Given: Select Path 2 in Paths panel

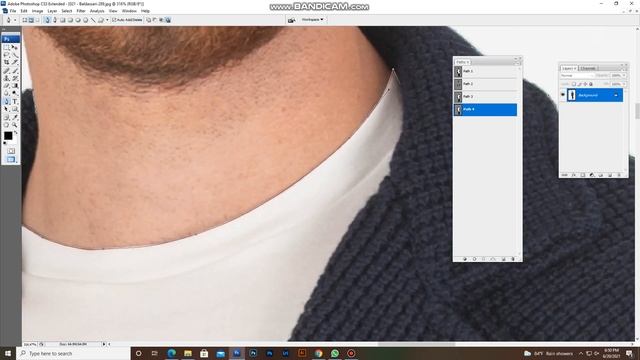Looking at the screenshot, I should tap(485, 84).
